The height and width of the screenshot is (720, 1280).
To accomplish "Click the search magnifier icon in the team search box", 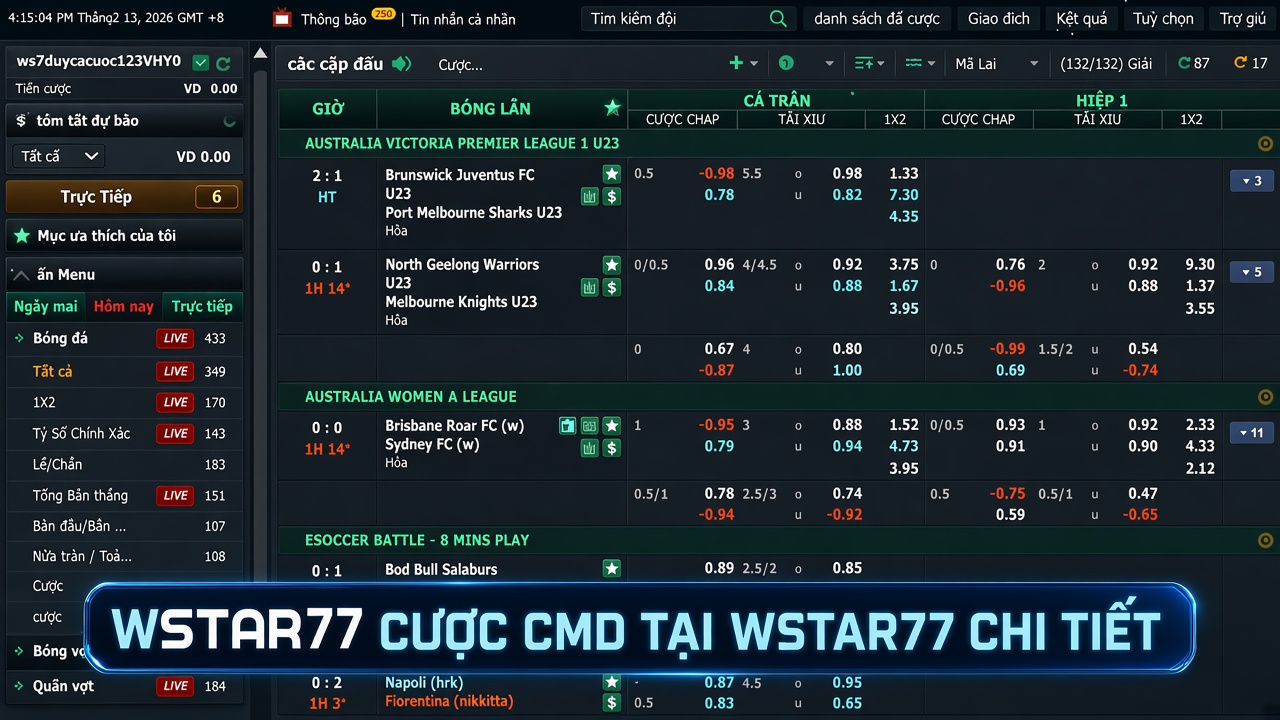I will coord(778,19).
